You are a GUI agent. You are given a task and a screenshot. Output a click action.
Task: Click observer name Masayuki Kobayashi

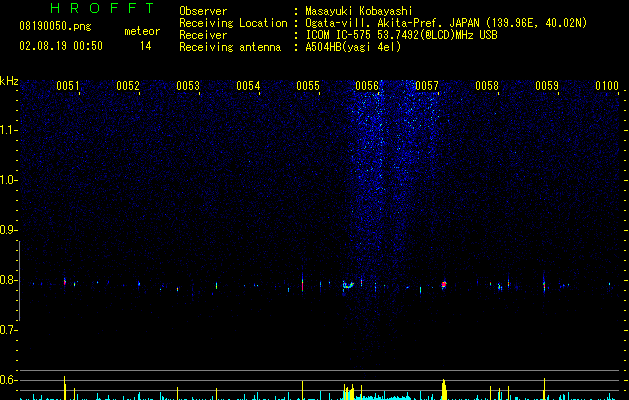pyautogui.click(x=359, y=11)
